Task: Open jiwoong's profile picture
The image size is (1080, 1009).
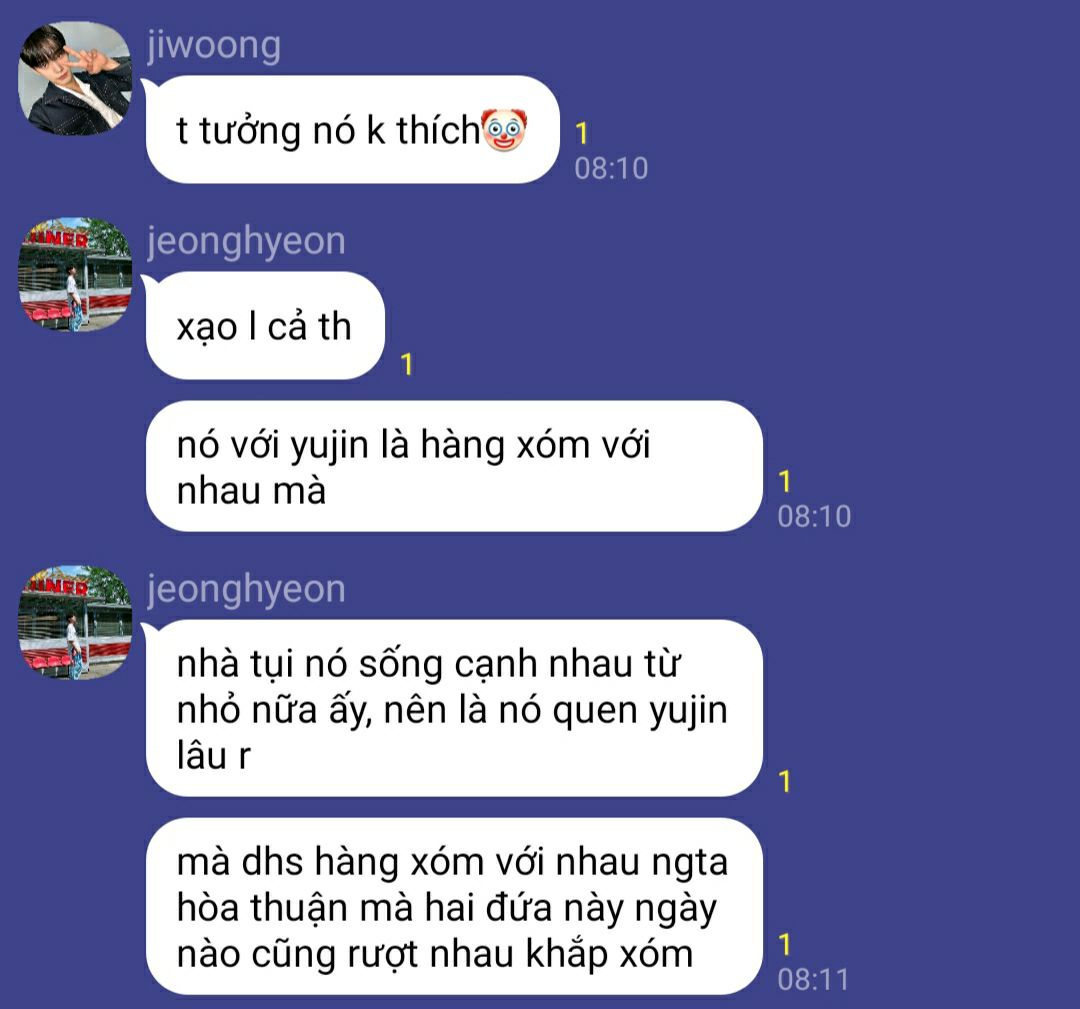Action: click(x=75, y=79)
